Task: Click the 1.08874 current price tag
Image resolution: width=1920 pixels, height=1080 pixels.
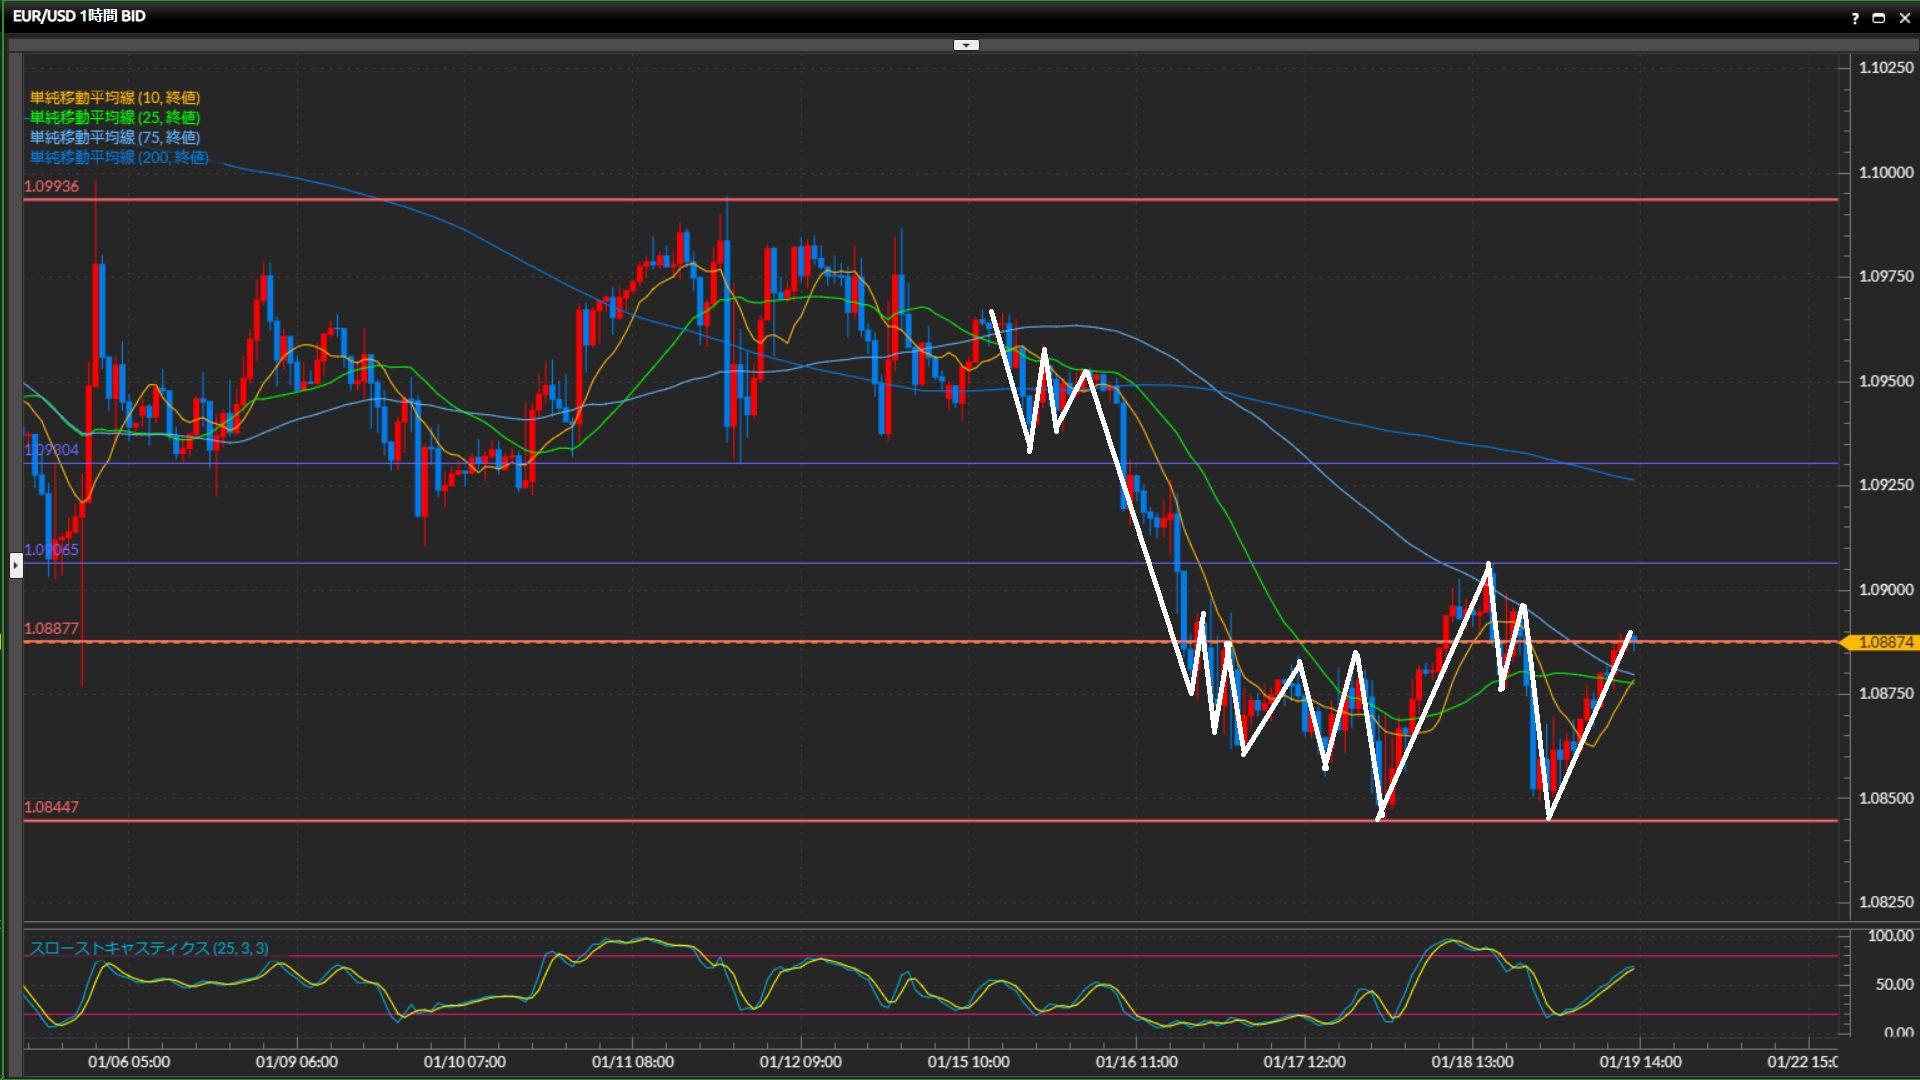Action: coord(1884,642)
